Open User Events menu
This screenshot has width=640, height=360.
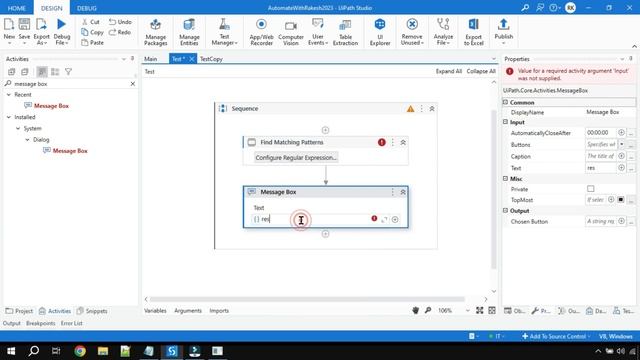click(318, 32)
